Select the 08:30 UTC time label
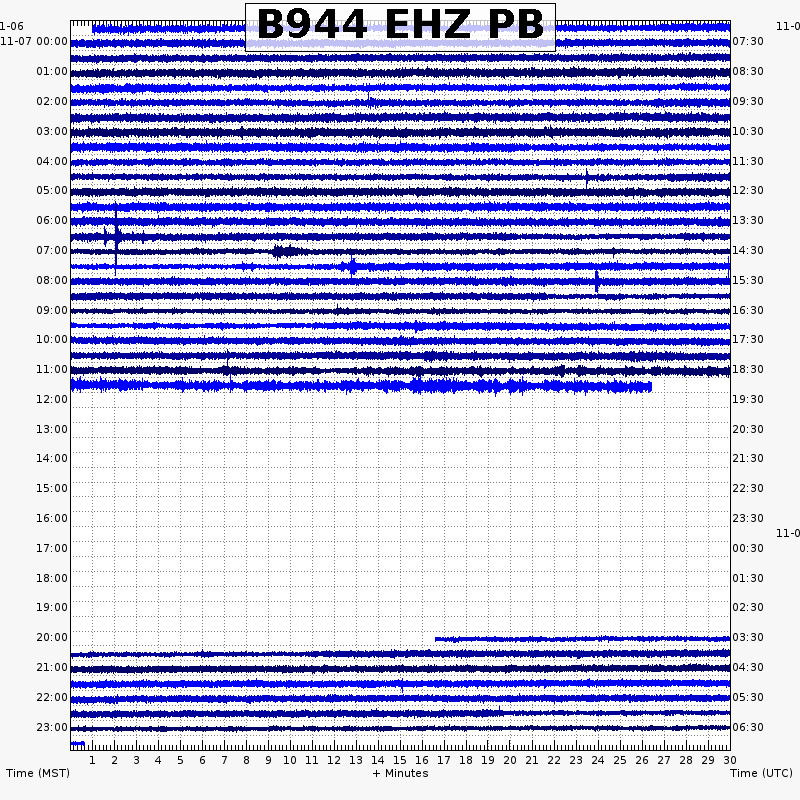This screenshot has width=800, height=800. pyautogui.click(x=748, y=71)
